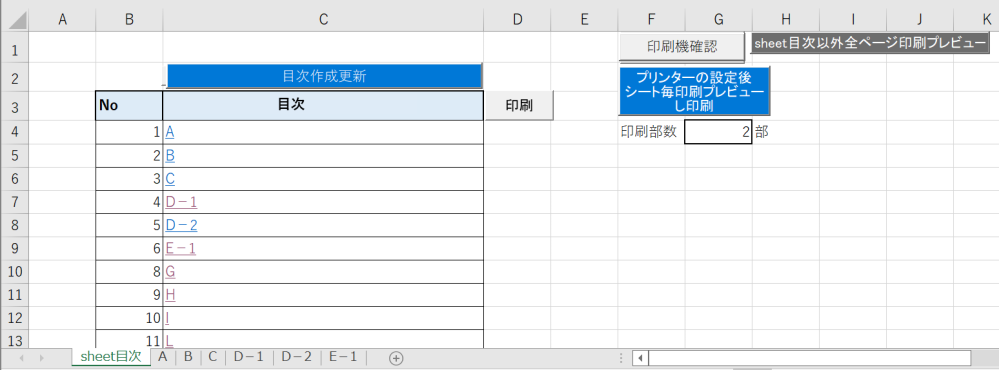Select column D header
Image resolution: width=999 pixels, height=370 pixels.
point(517,20)
